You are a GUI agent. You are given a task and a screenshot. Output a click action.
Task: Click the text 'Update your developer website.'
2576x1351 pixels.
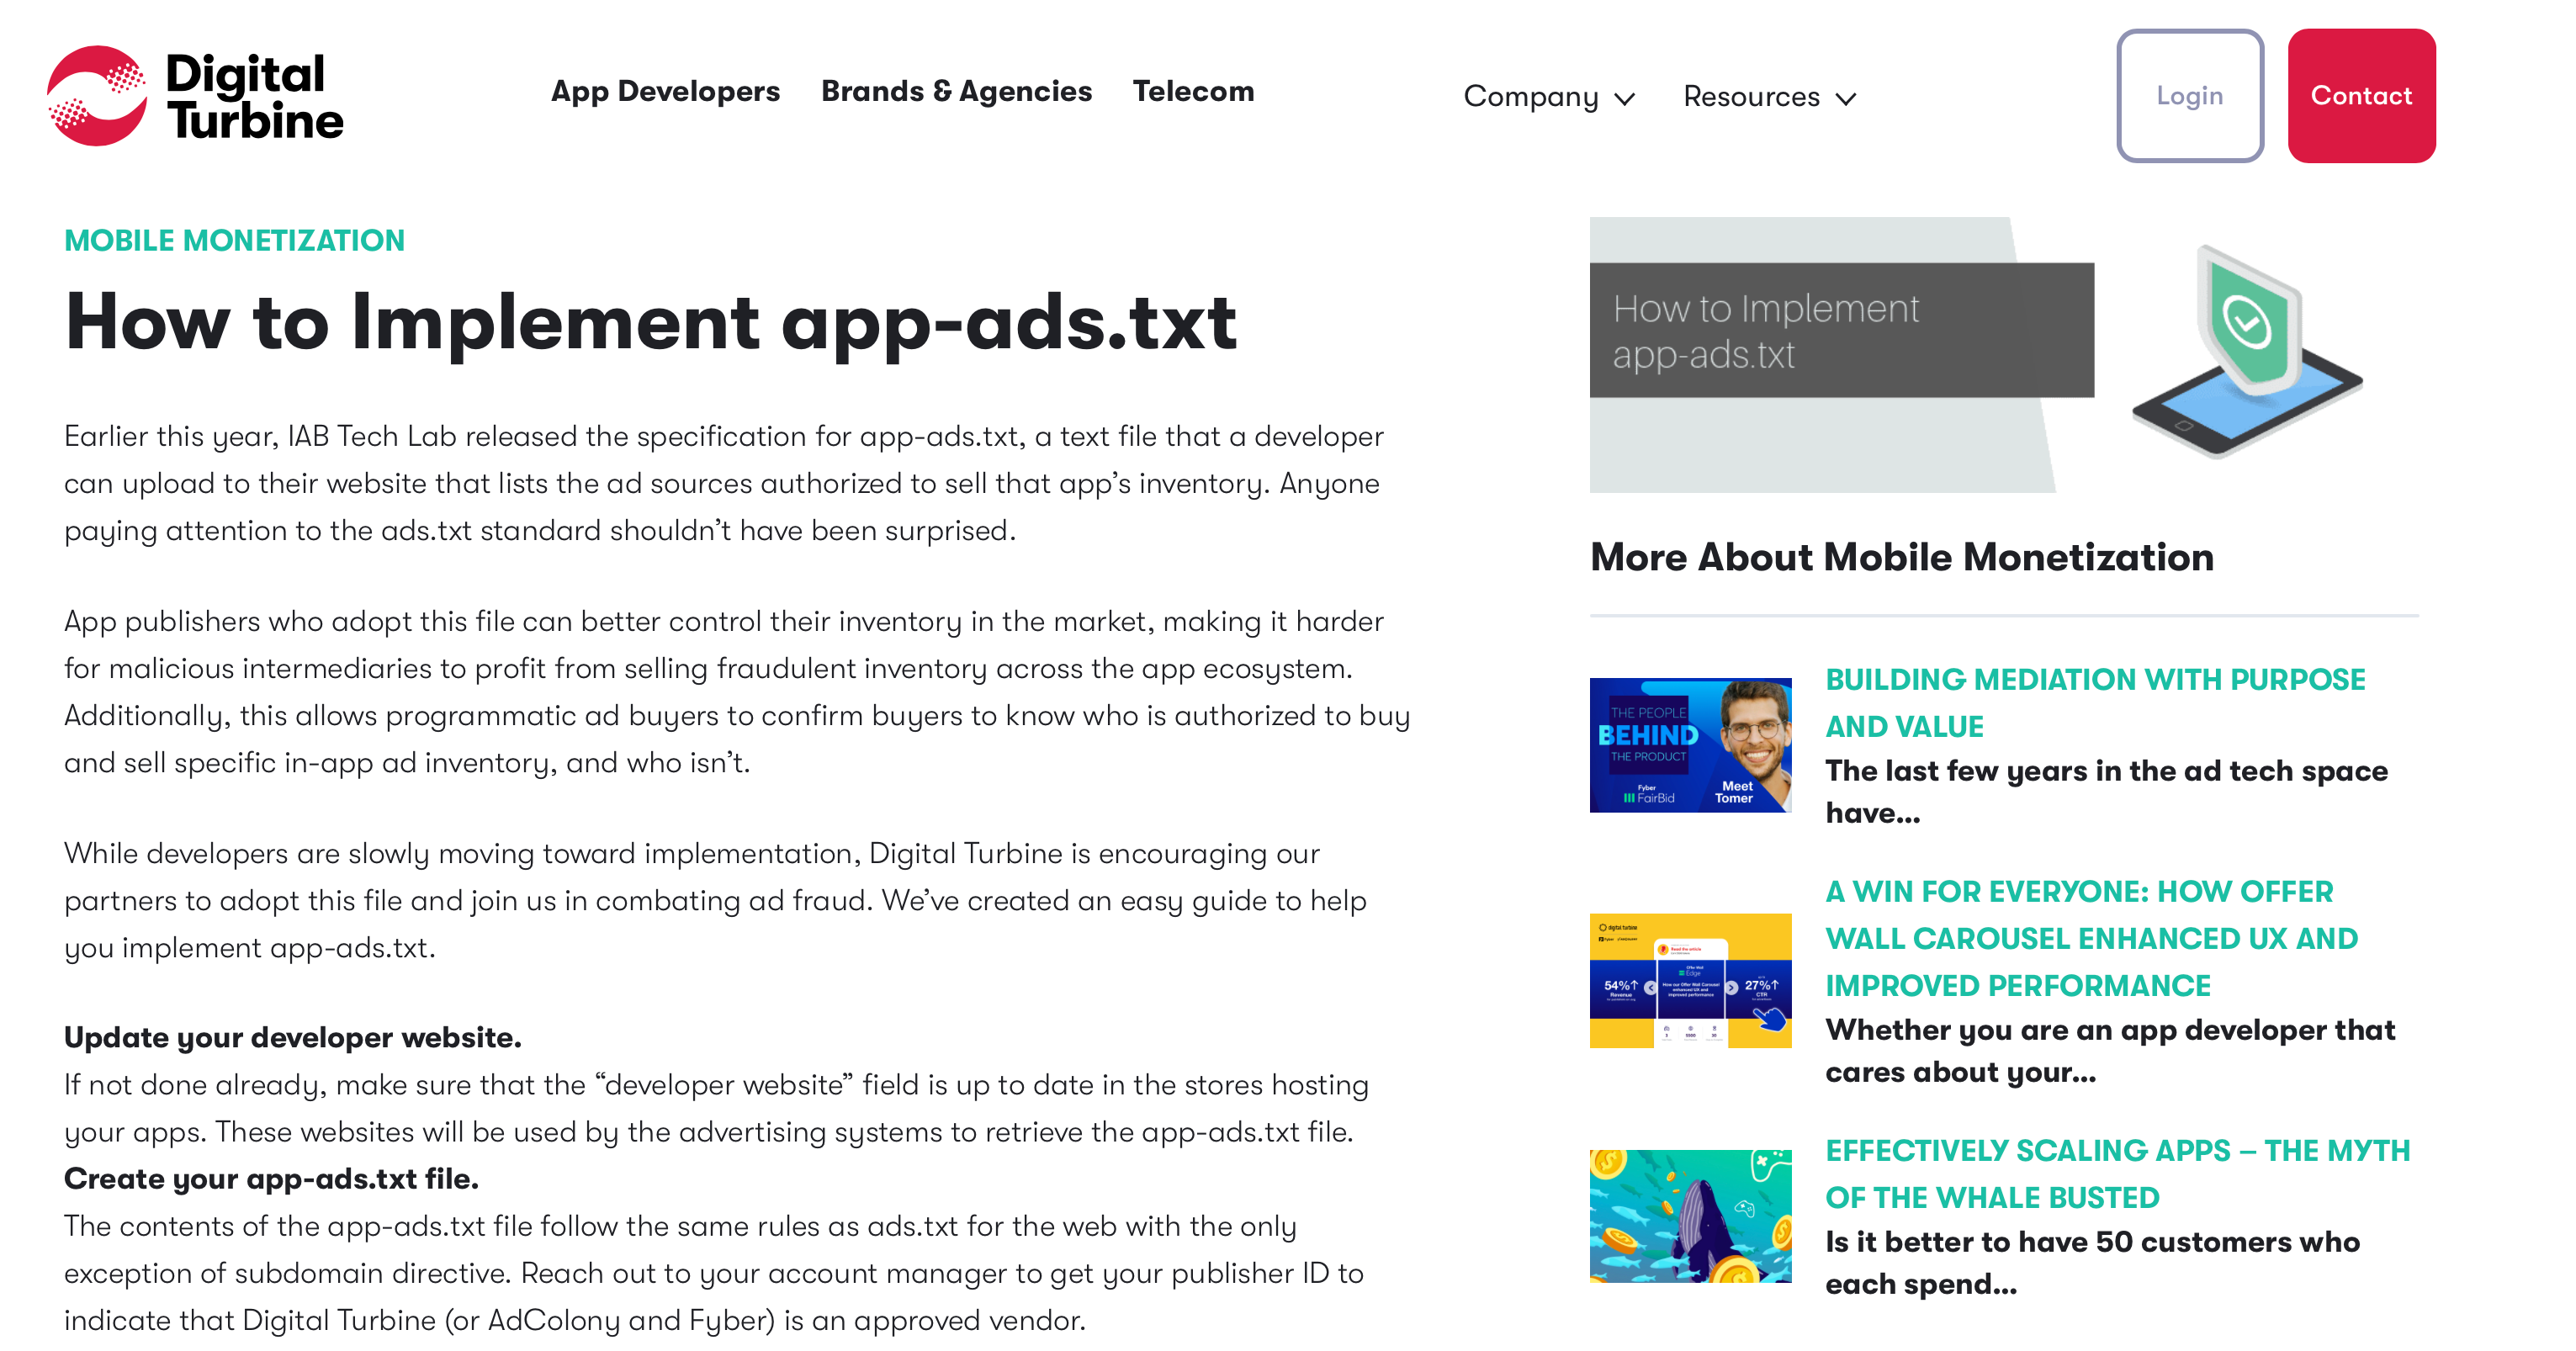pyautogui.click(x=292, y=1037)
